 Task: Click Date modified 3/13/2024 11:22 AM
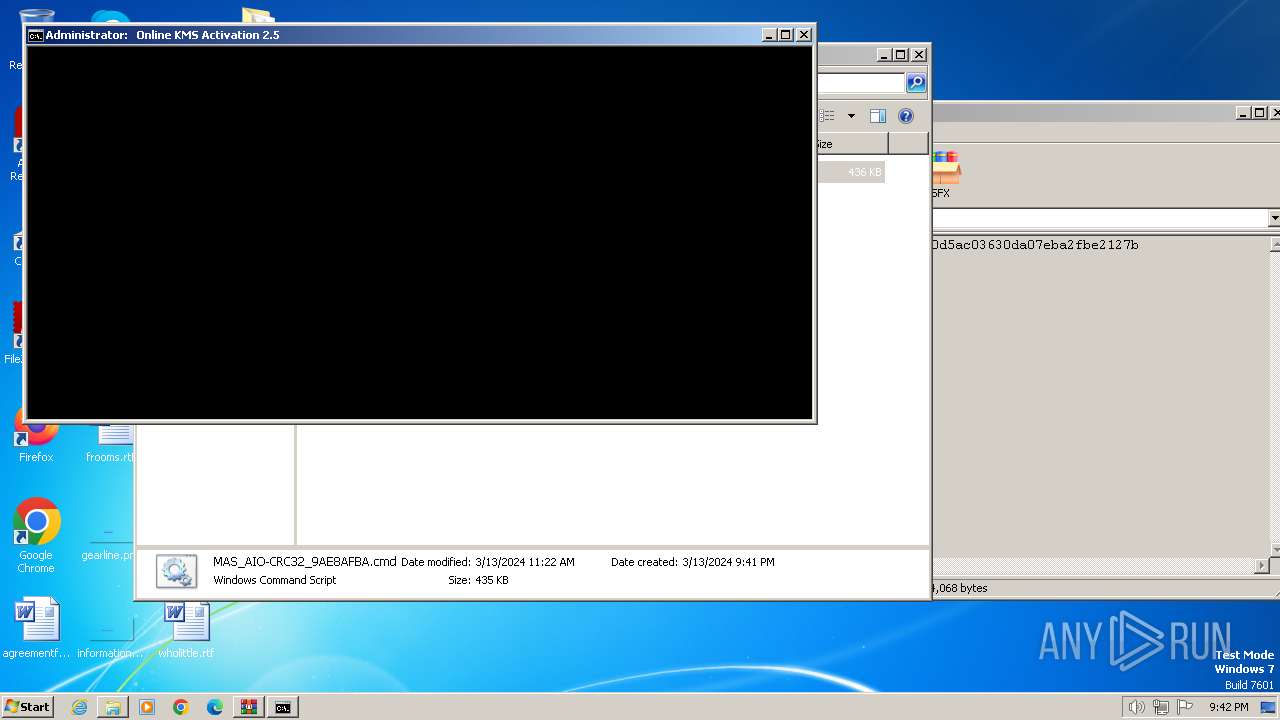click(488, 562)
